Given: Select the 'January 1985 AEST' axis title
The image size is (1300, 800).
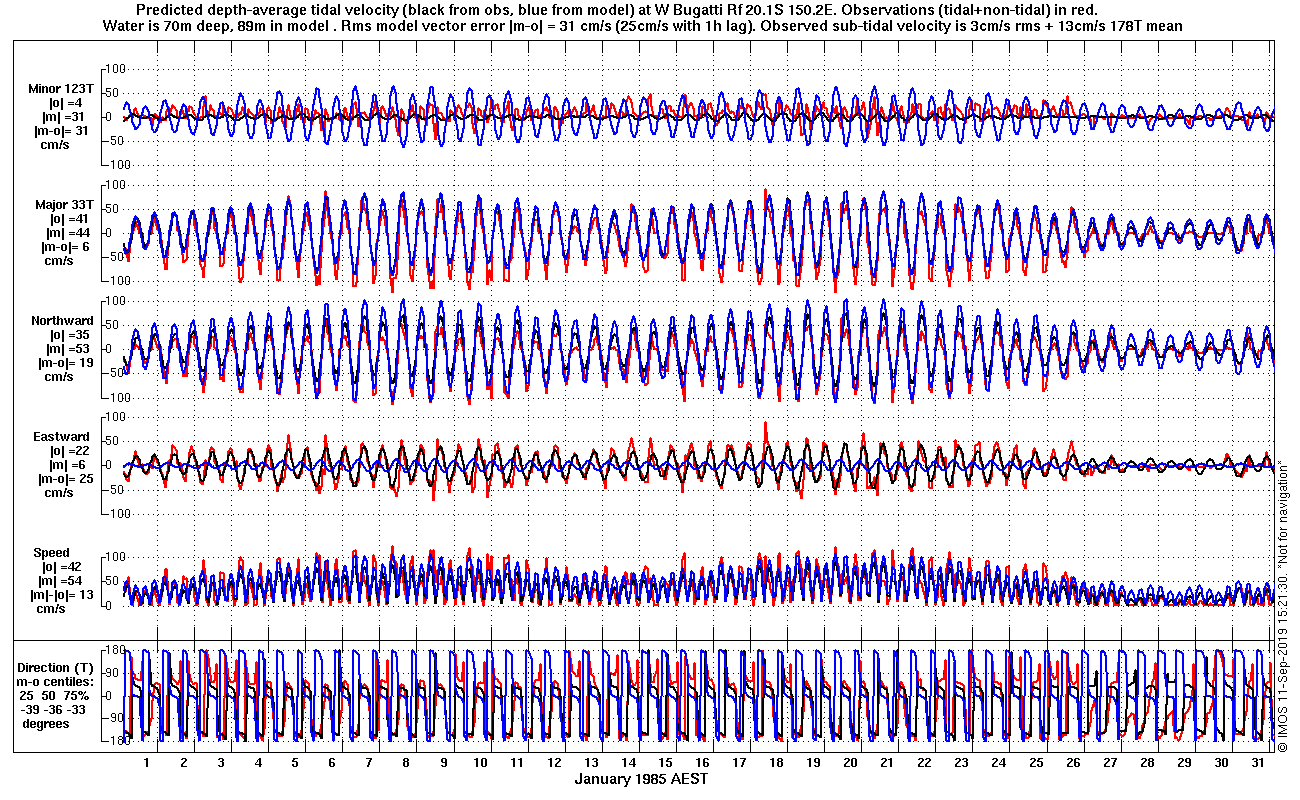Looking at the screenshot, I should coord(641,779).
